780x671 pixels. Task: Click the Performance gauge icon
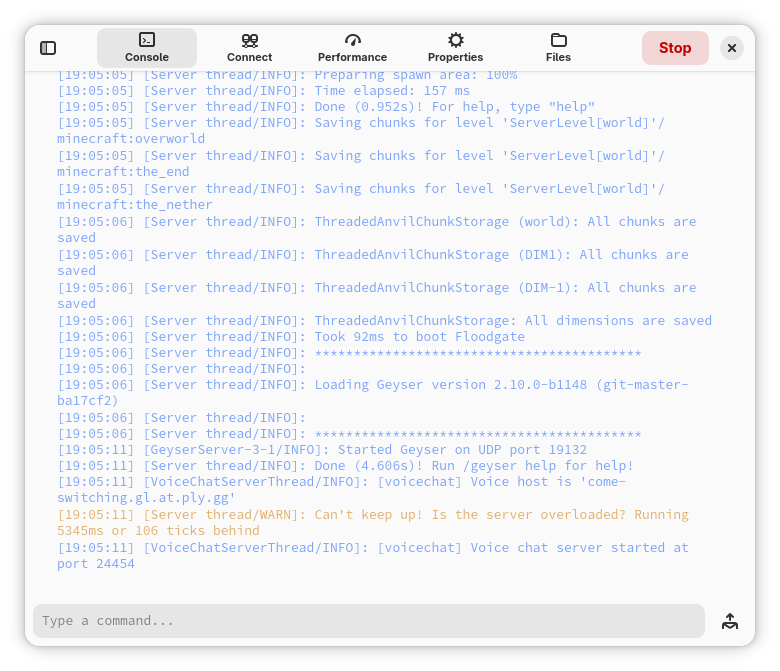pos(353,40)
